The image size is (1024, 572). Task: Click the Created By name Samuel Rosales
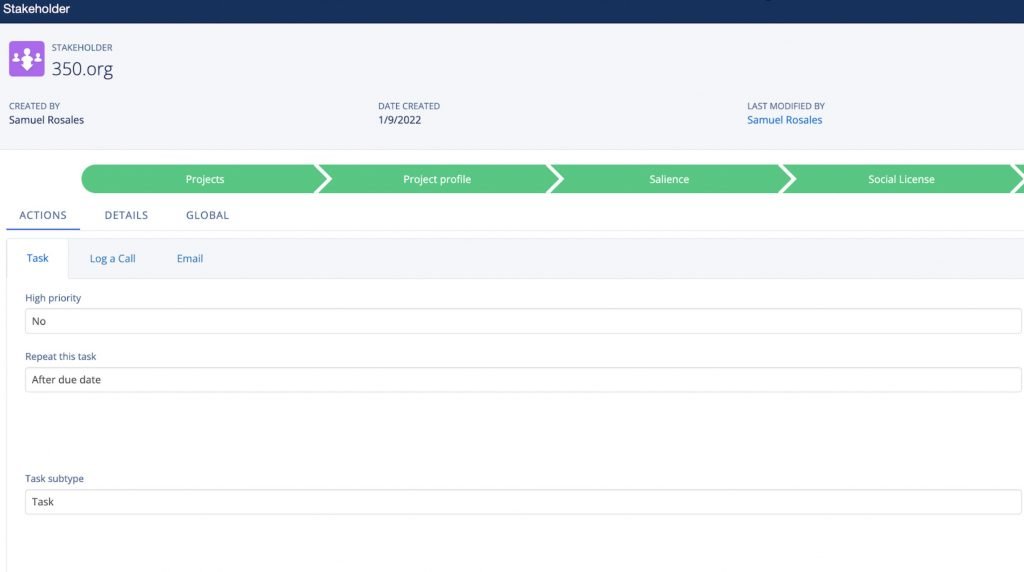46,120
